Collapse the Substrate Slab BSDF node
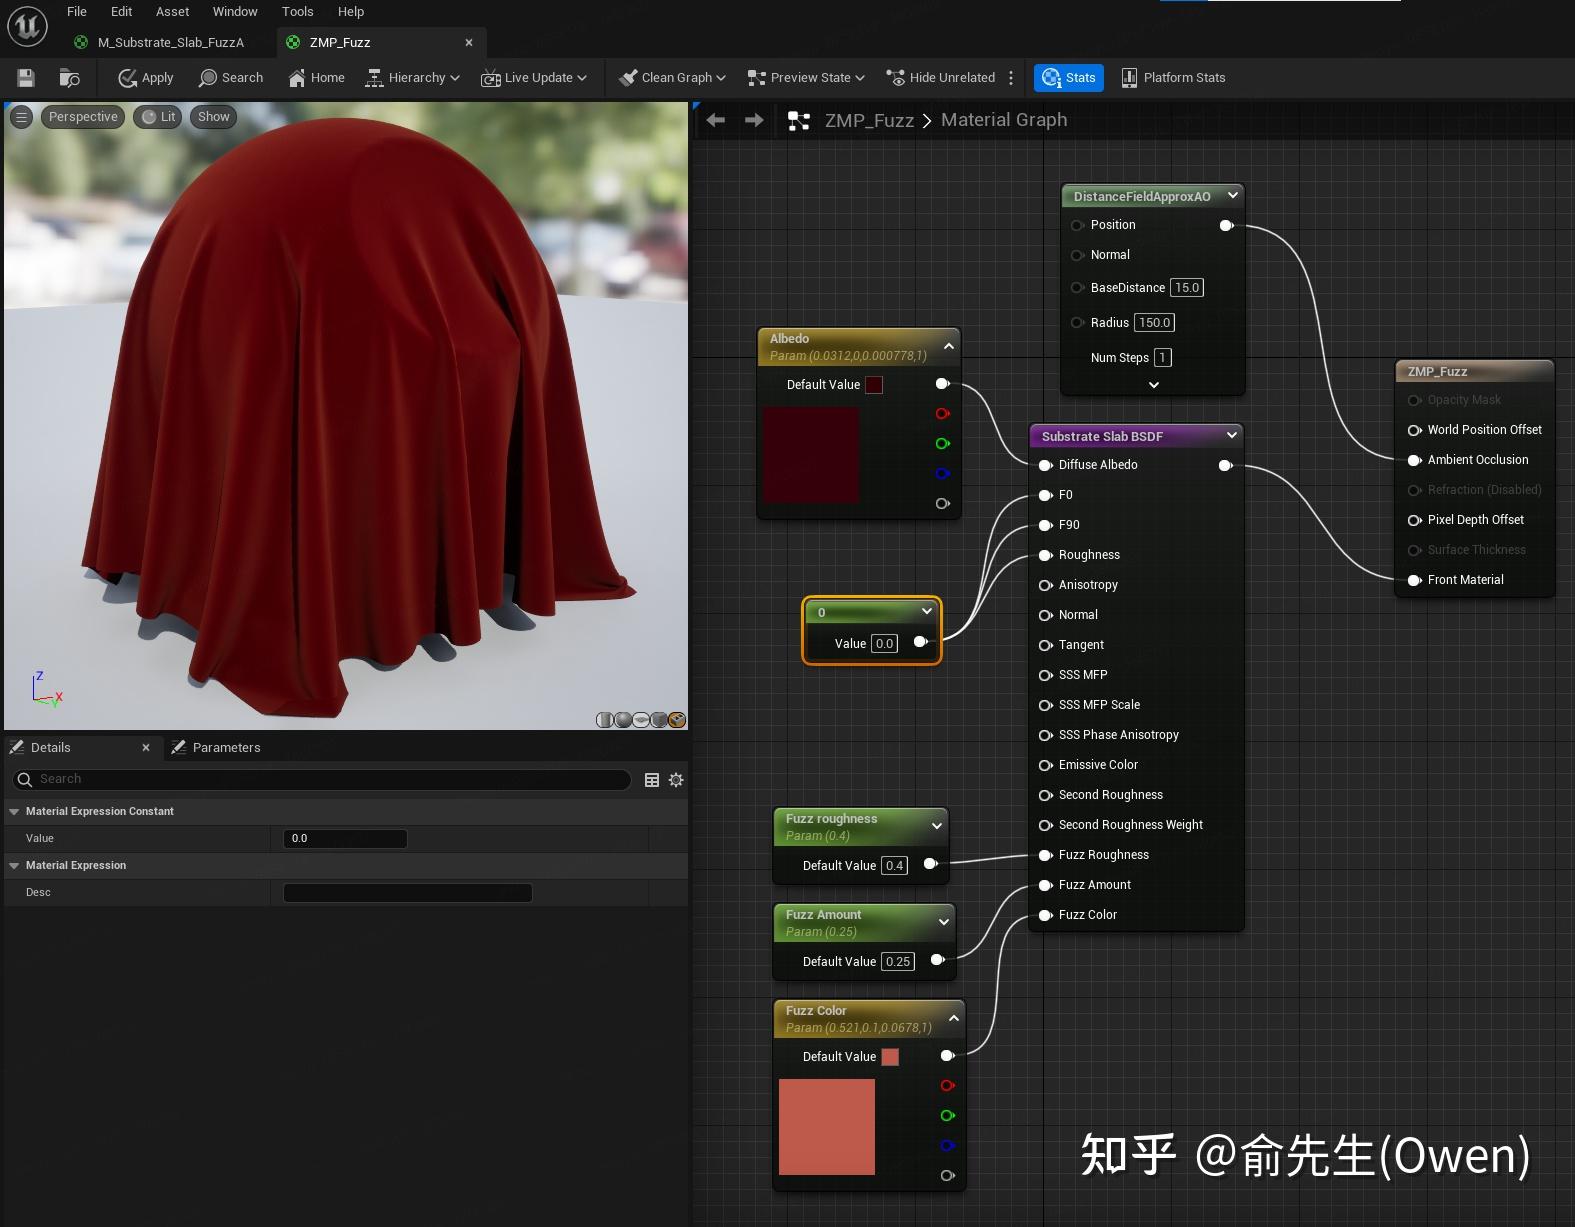The height and width of the screenshot is (1227, 1575). pos(1232,435)
